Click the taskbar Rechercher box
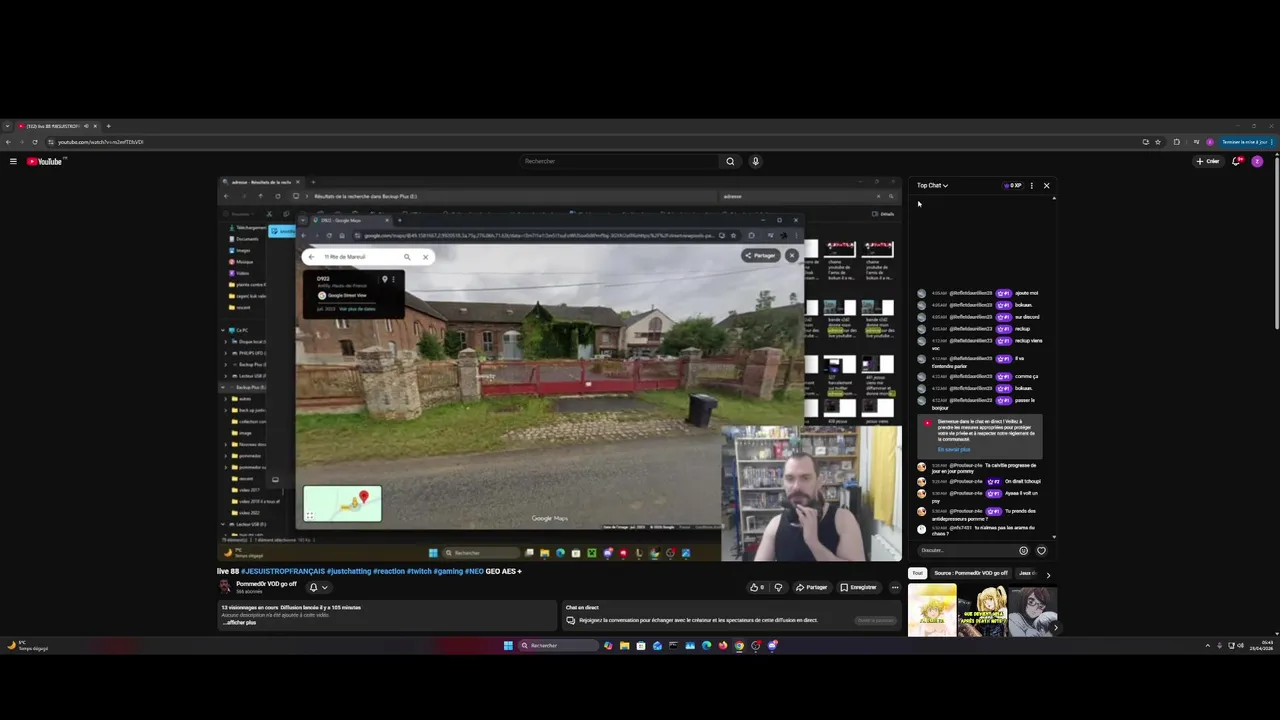The image size is (1280, 720). tap(557, 645)
